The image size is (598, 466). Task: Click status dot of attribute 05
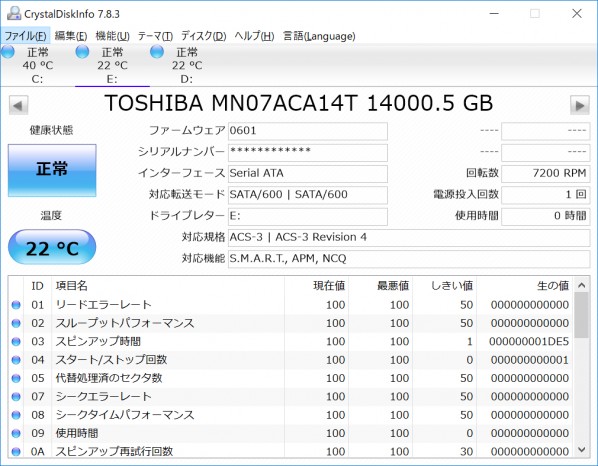pos(16,378)
